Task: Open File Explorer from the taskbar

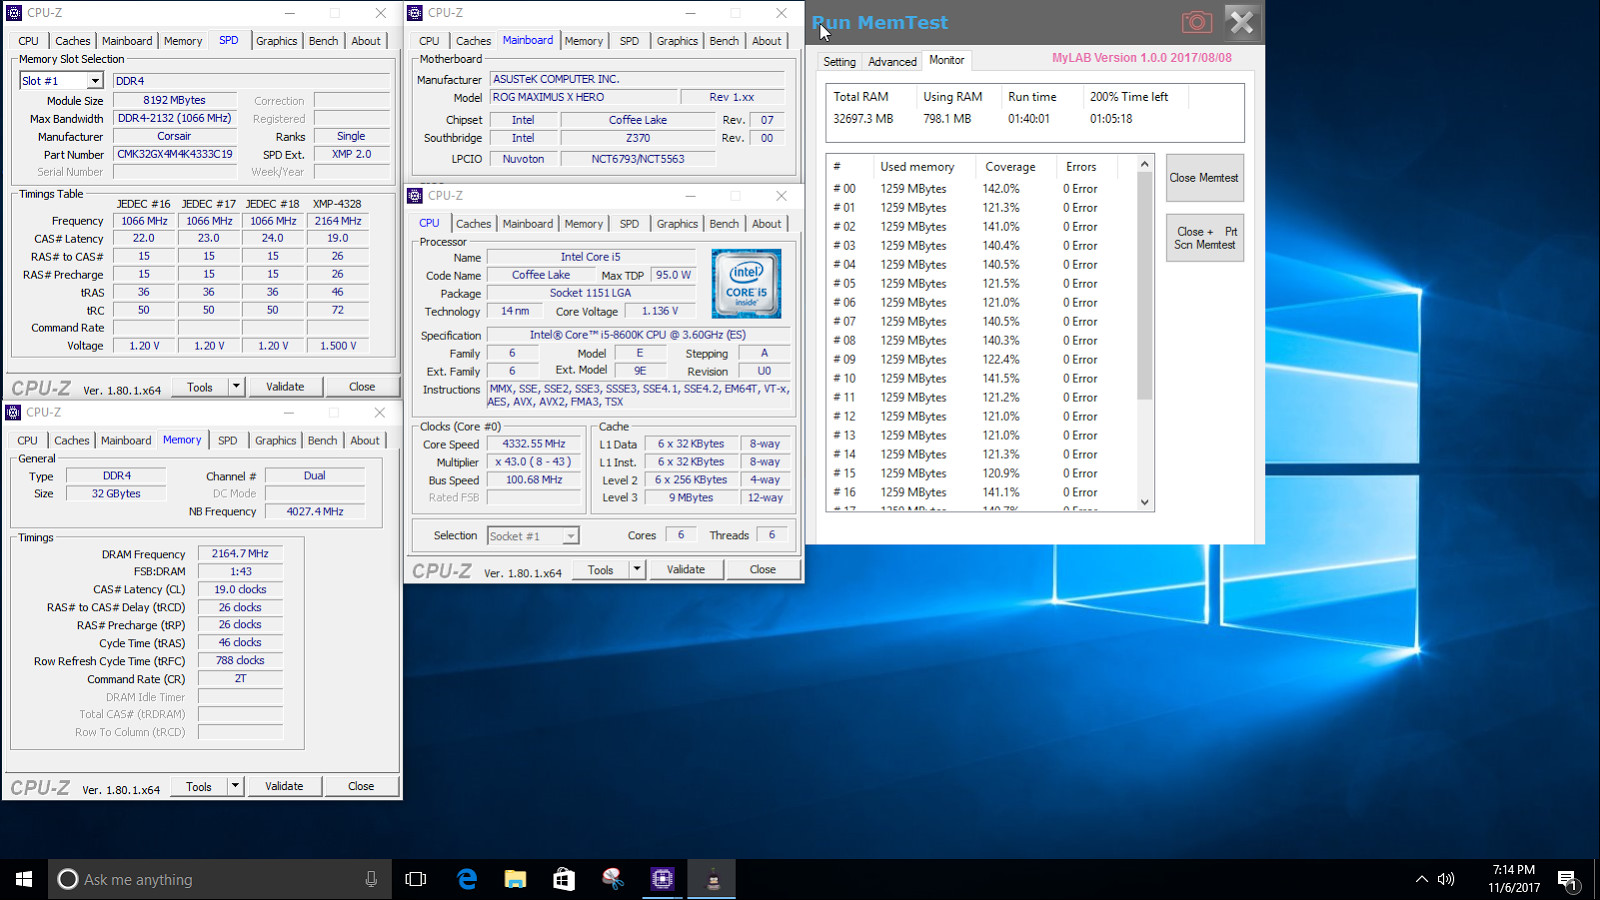Action: pos(515,879)
